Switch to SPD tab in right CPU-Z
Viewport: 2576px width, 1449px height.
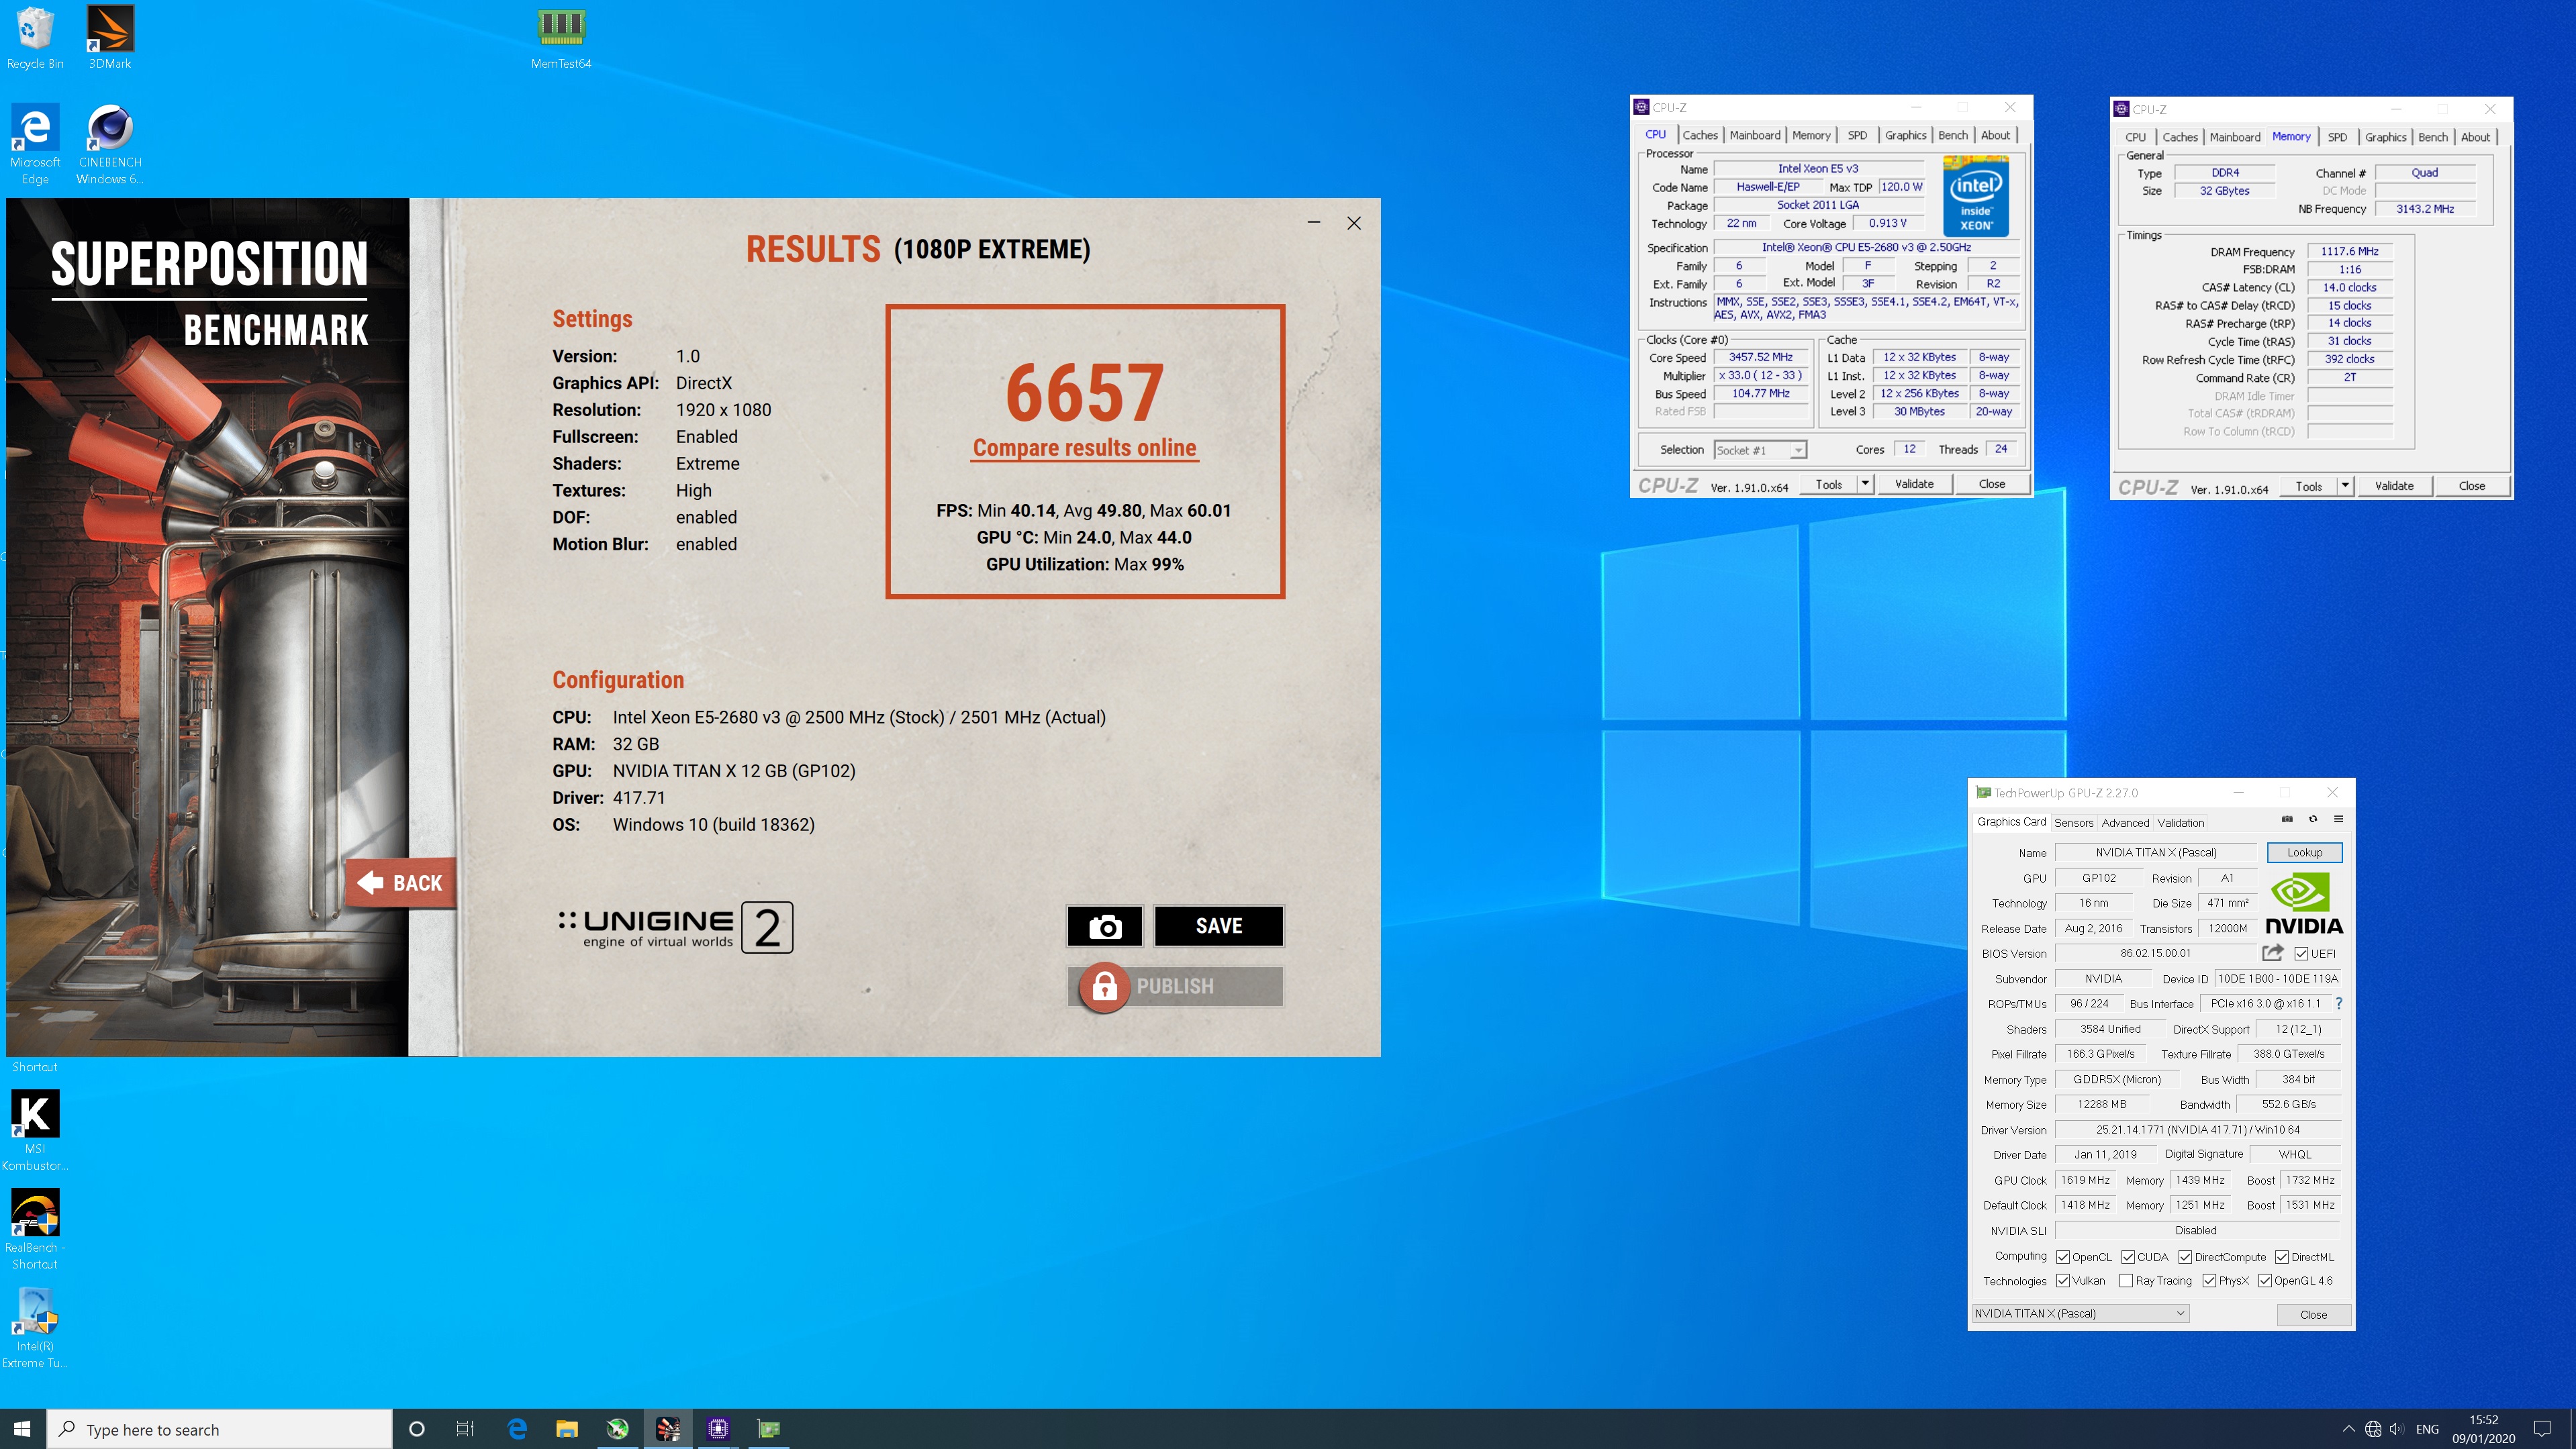tap(2337, 137)
